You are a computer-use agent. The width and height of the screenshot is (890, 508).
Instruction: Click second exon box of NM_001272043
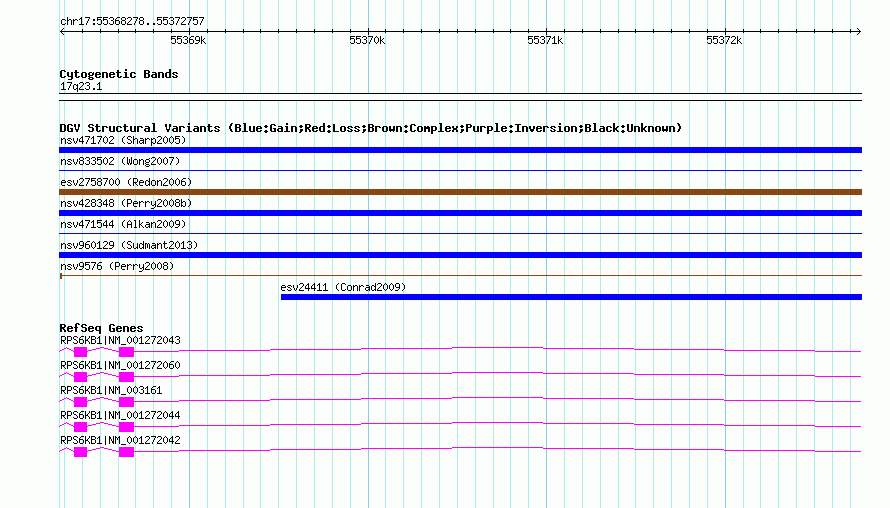click(127, 352)
